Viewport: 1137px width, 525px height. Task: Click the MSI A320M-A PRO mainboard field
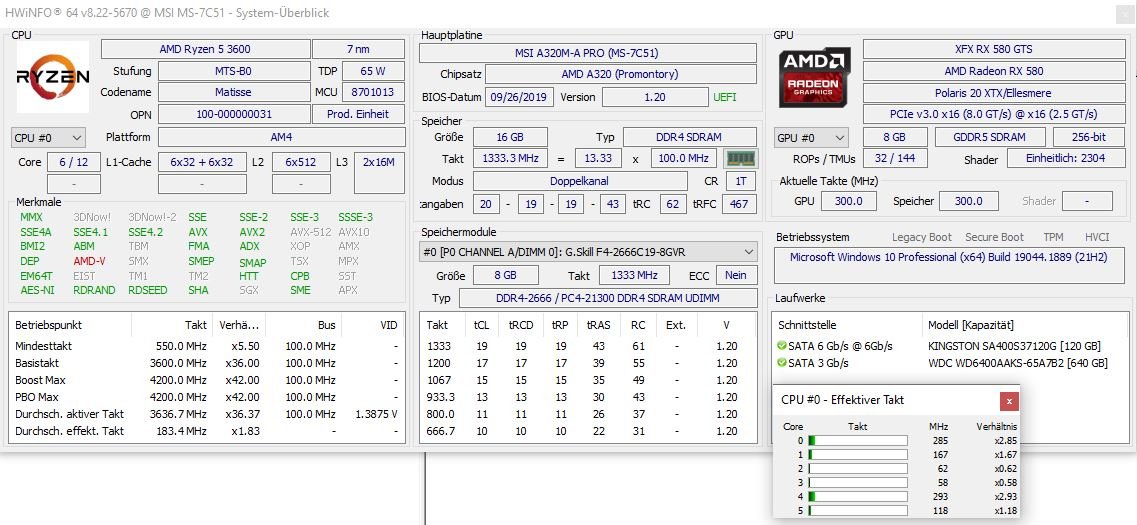coord(587,53)
